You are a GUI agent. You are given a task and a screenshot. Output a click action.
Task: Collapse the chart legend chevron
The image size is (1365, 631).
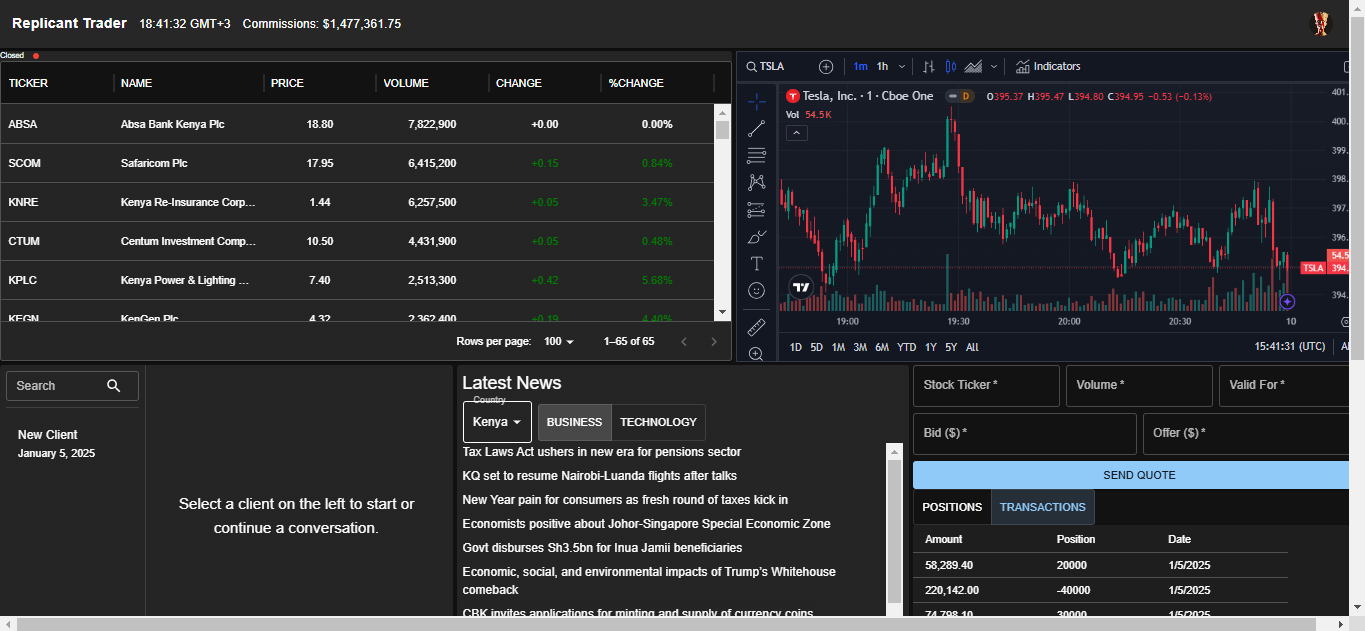[x=796, y=133]
